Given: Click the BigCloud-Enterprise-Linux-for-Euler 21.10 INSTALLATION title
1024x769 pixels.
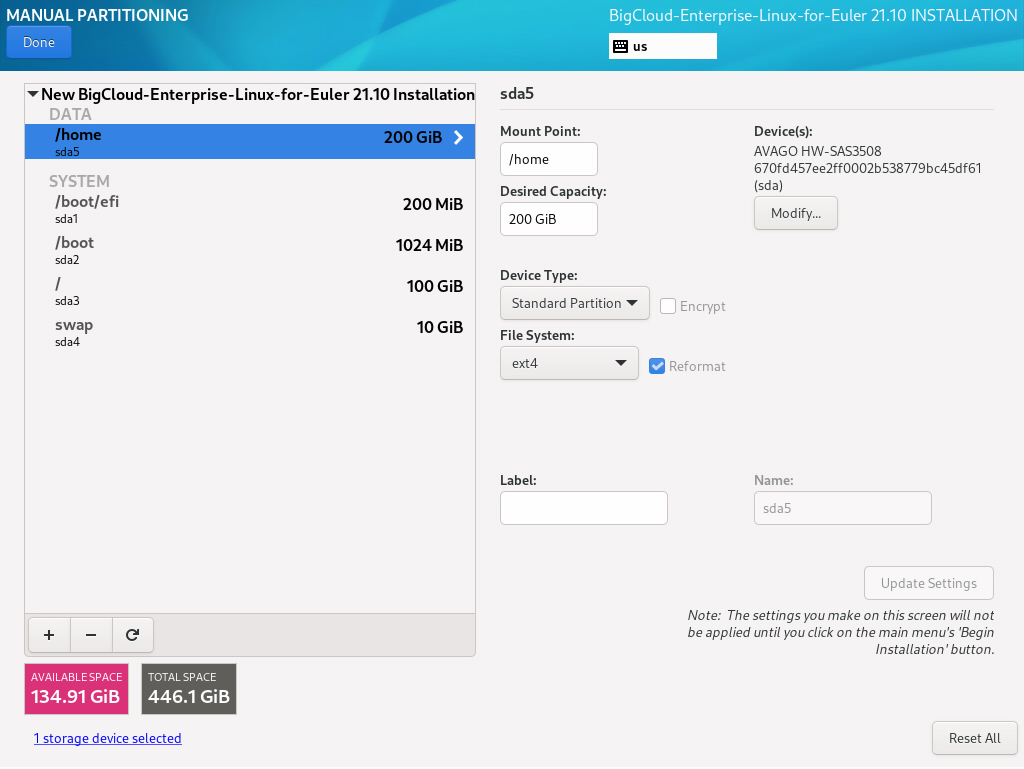Looking at the screenshot, I should 813,15.
